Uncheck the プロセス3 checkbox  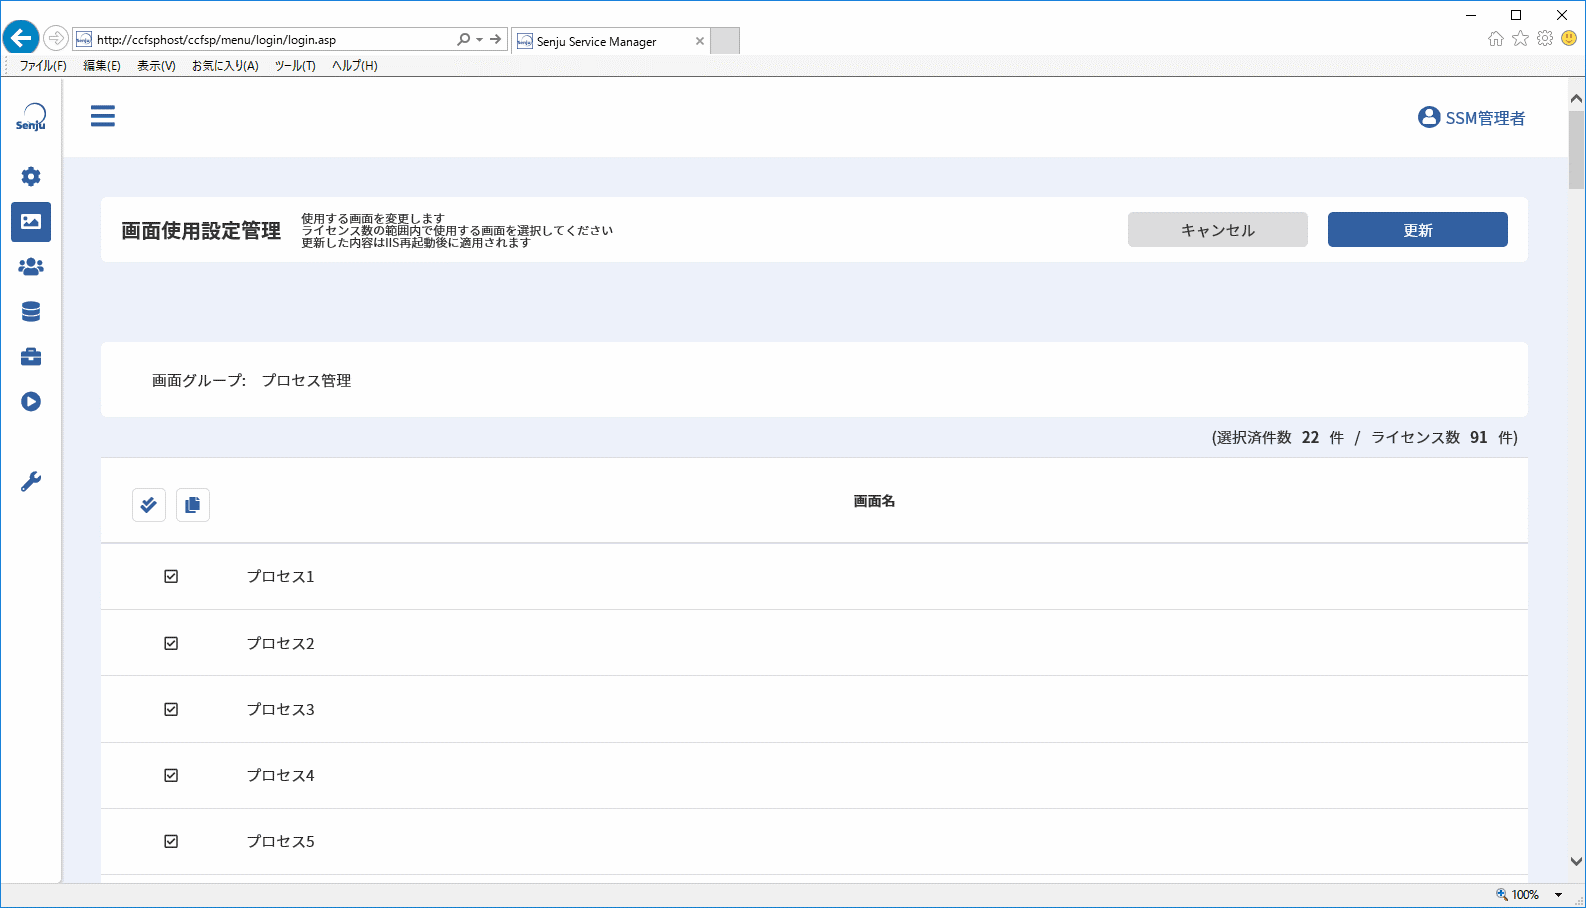pos(171,710)
